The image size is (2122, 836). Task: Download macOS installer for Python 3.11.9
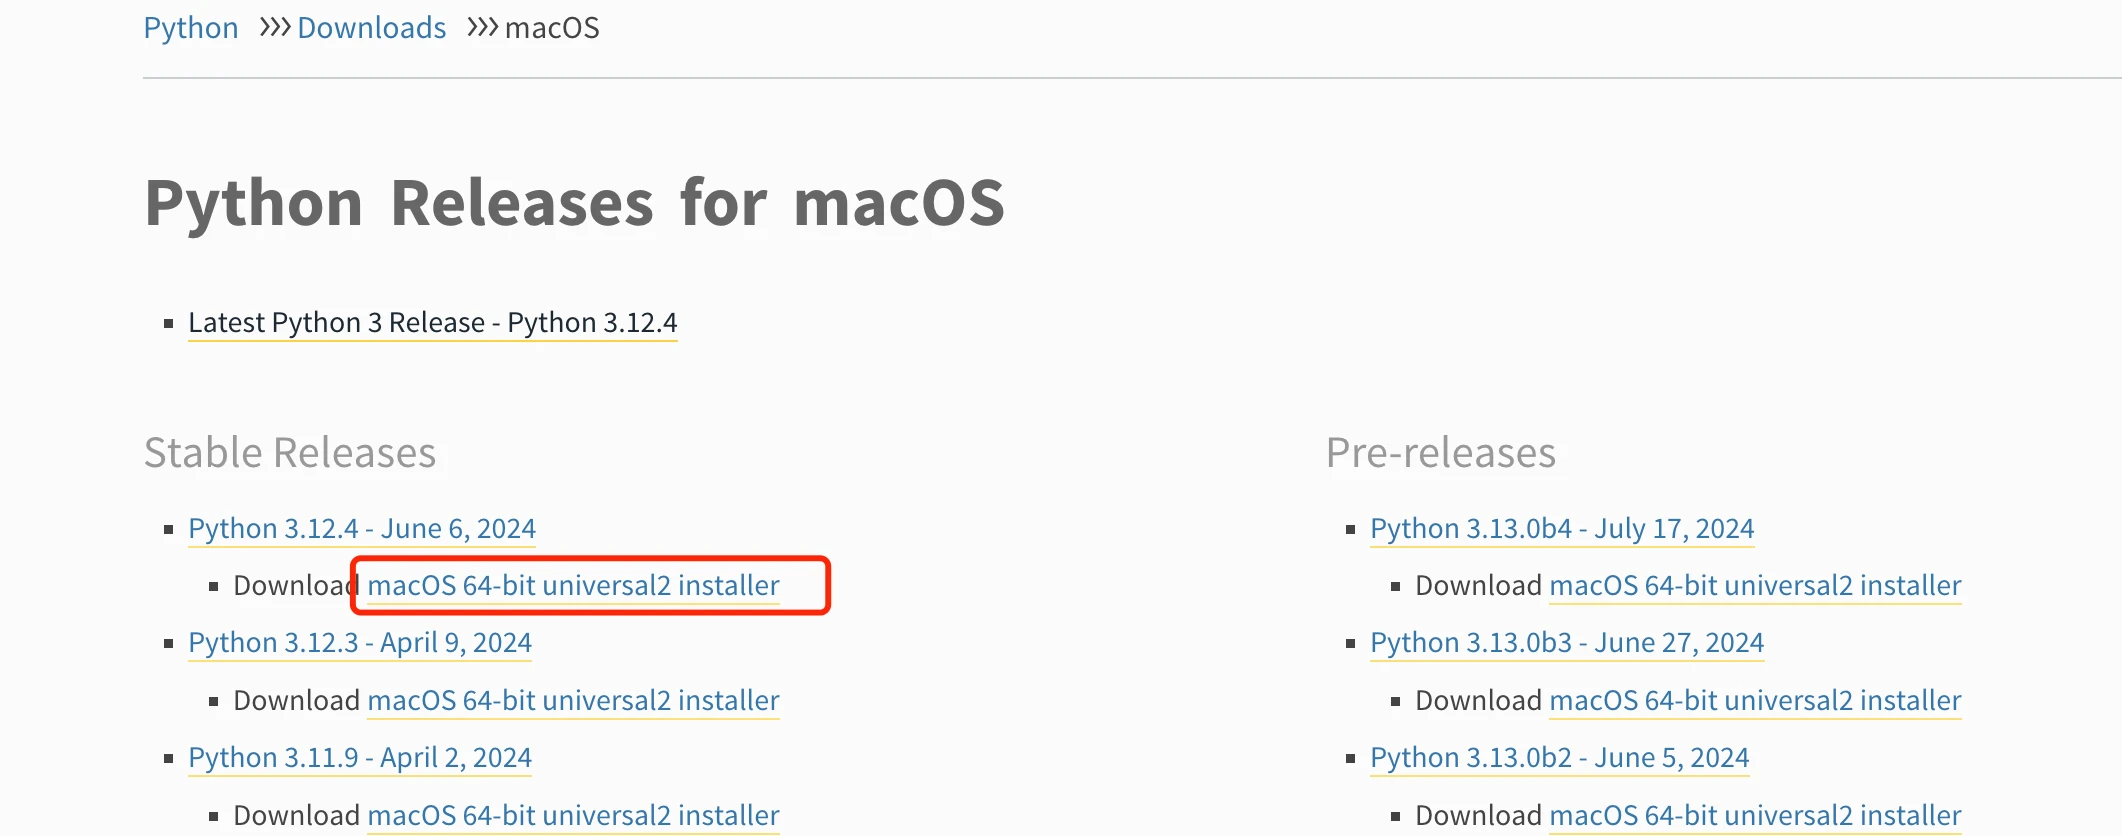pos(573,815)
